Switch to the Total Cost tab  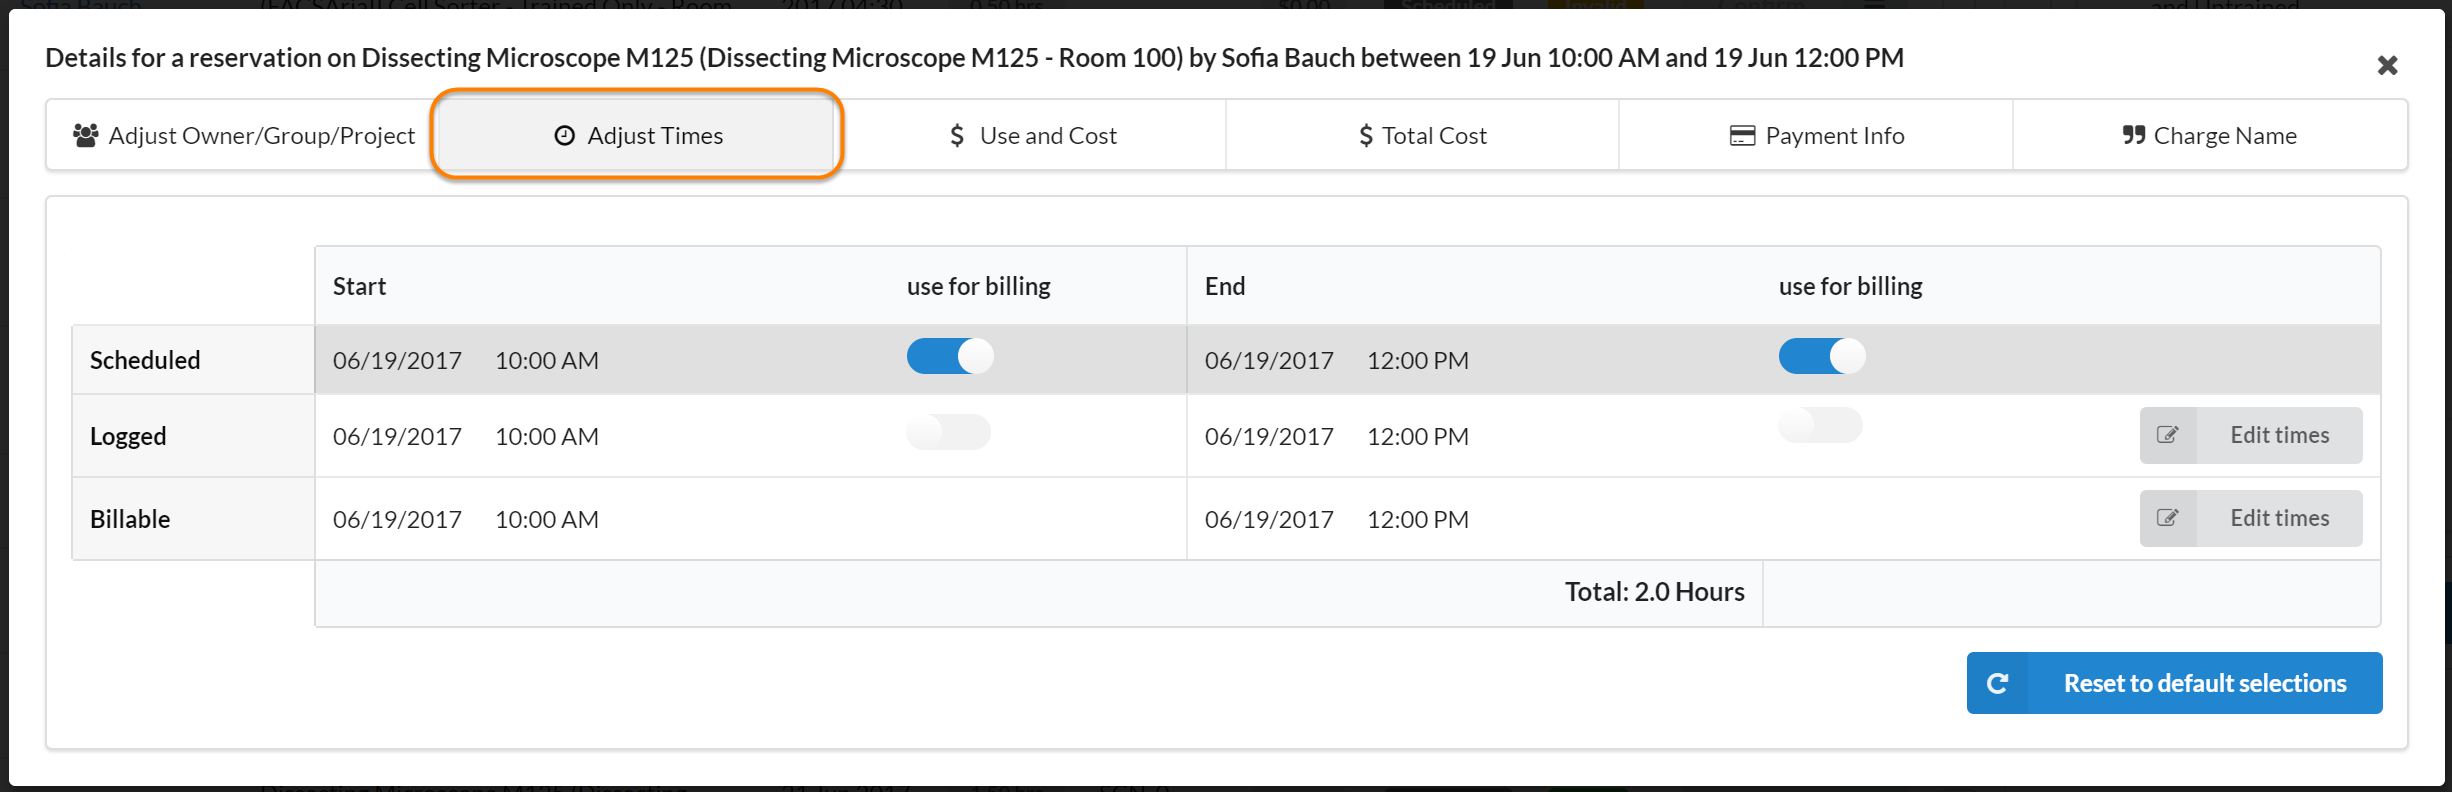coord(1422,135)
